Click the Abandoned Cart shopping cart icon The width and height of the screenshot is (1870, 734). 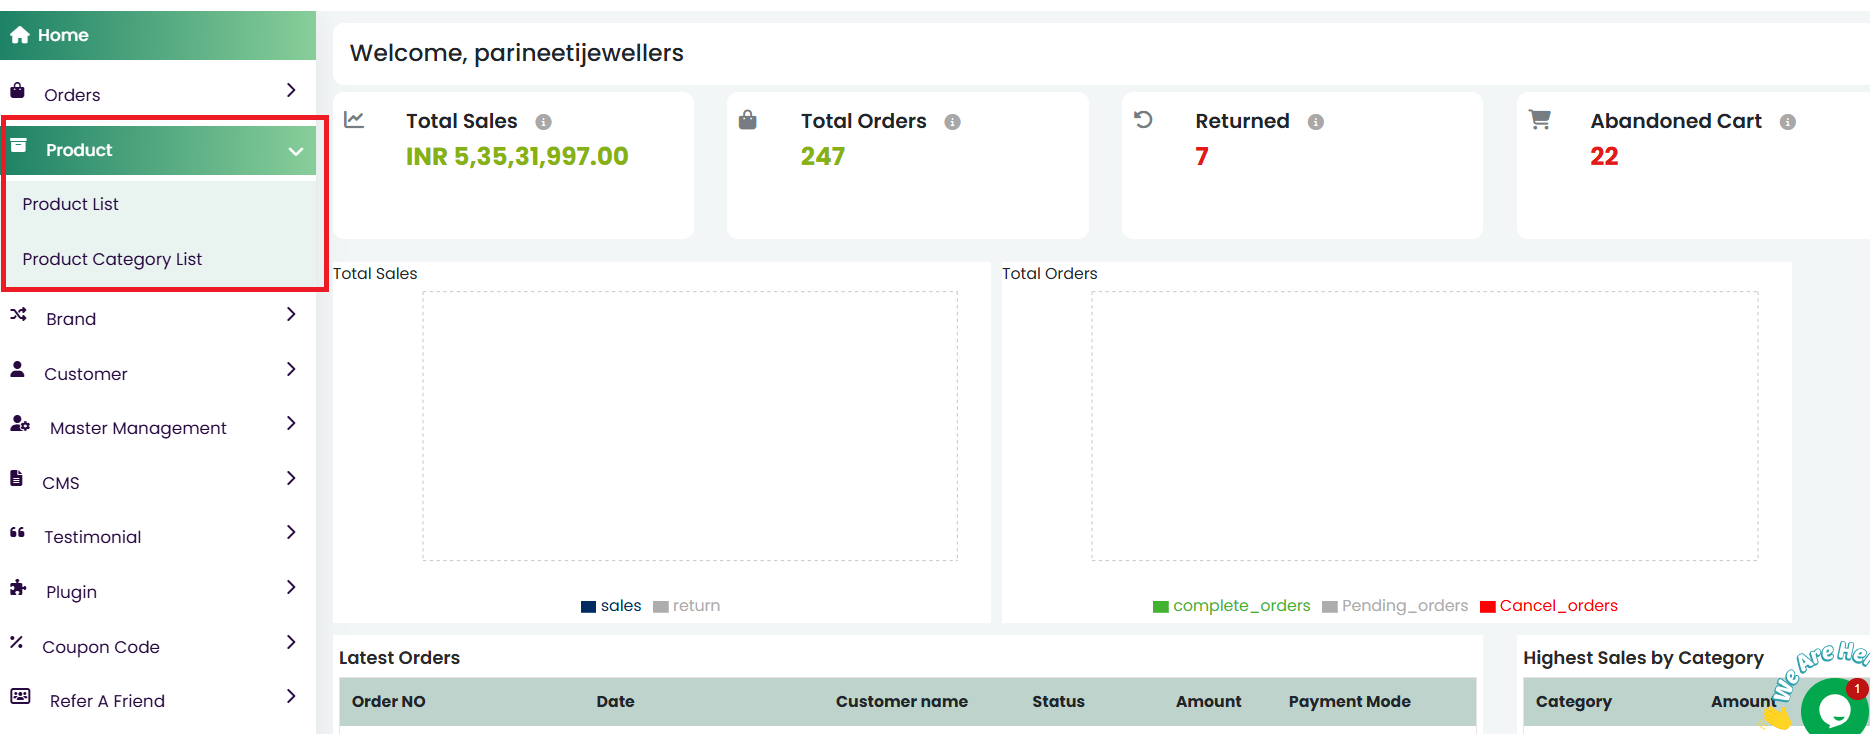[x=1540, y=120]
